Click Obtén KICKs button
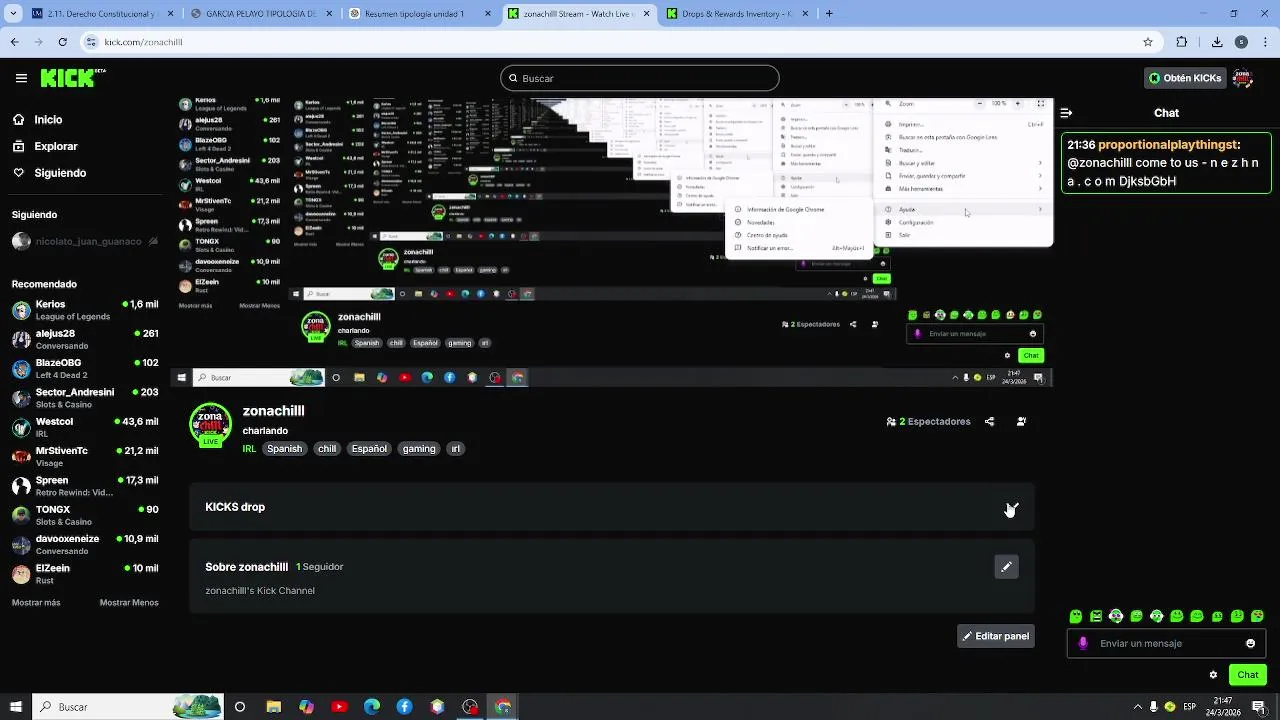 pyautogui.click(x=1185, y=78)
